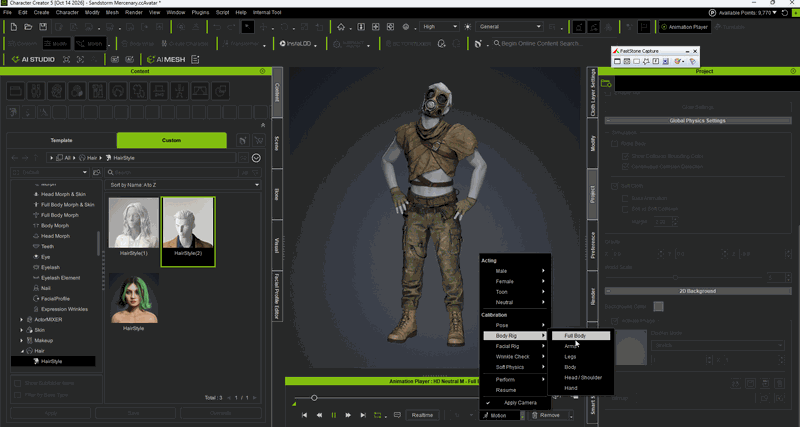The width and height of the screenshot is (800, 427).
Task: Switch to the Template tab
Action: [x=61, y=140]
